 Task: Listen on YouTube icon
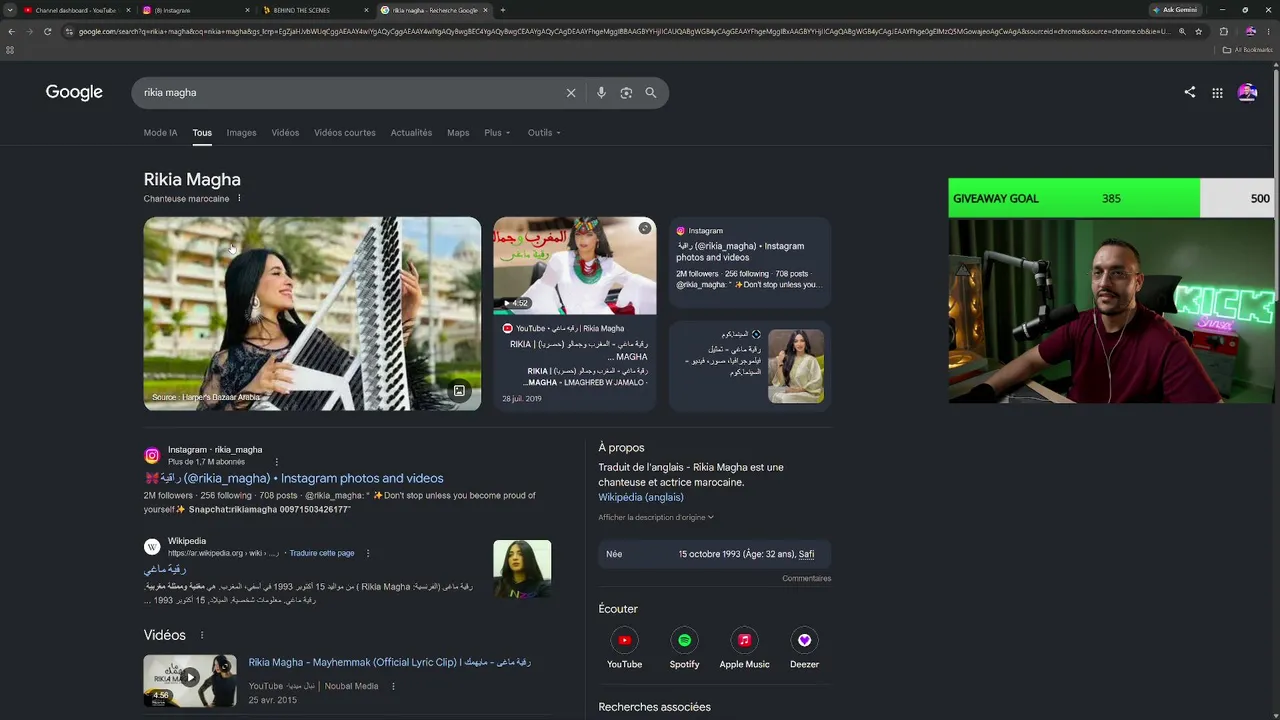tap(624, 640)
